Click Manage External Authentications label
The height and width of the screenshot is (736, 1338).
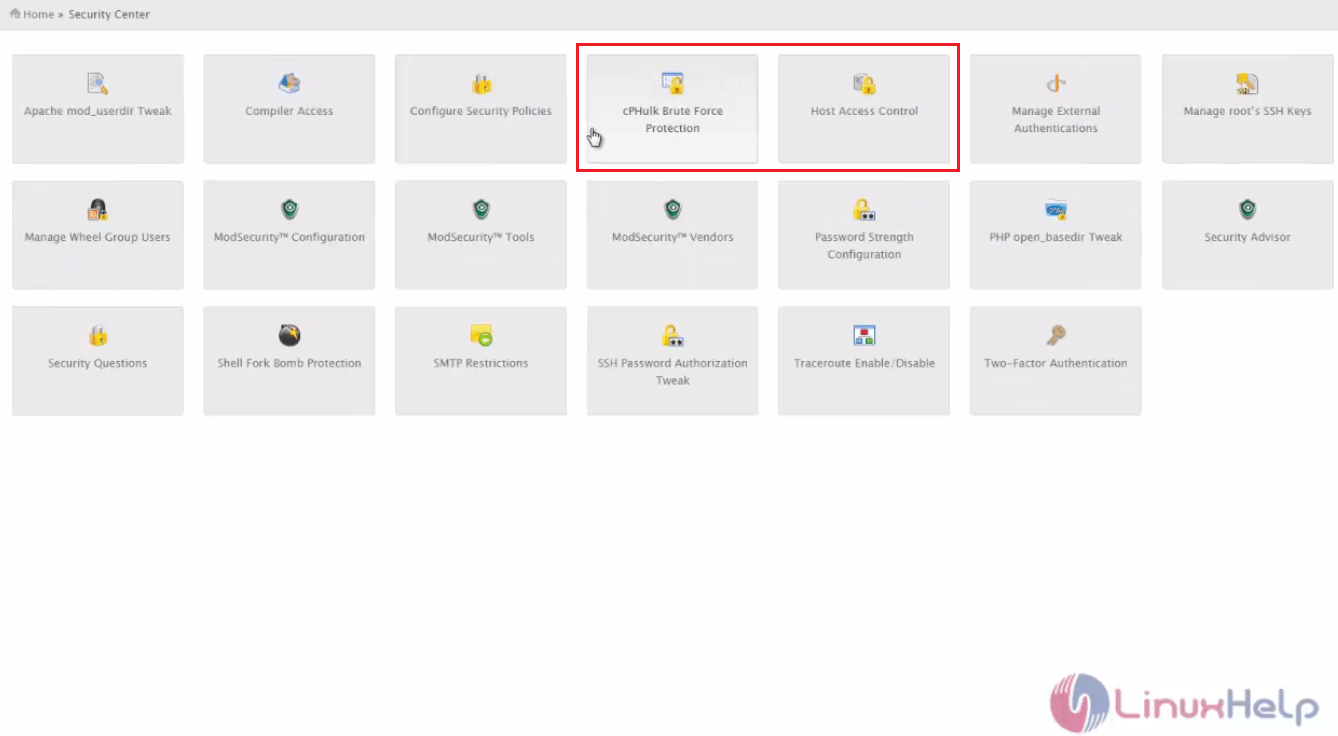click(1056, 120)
